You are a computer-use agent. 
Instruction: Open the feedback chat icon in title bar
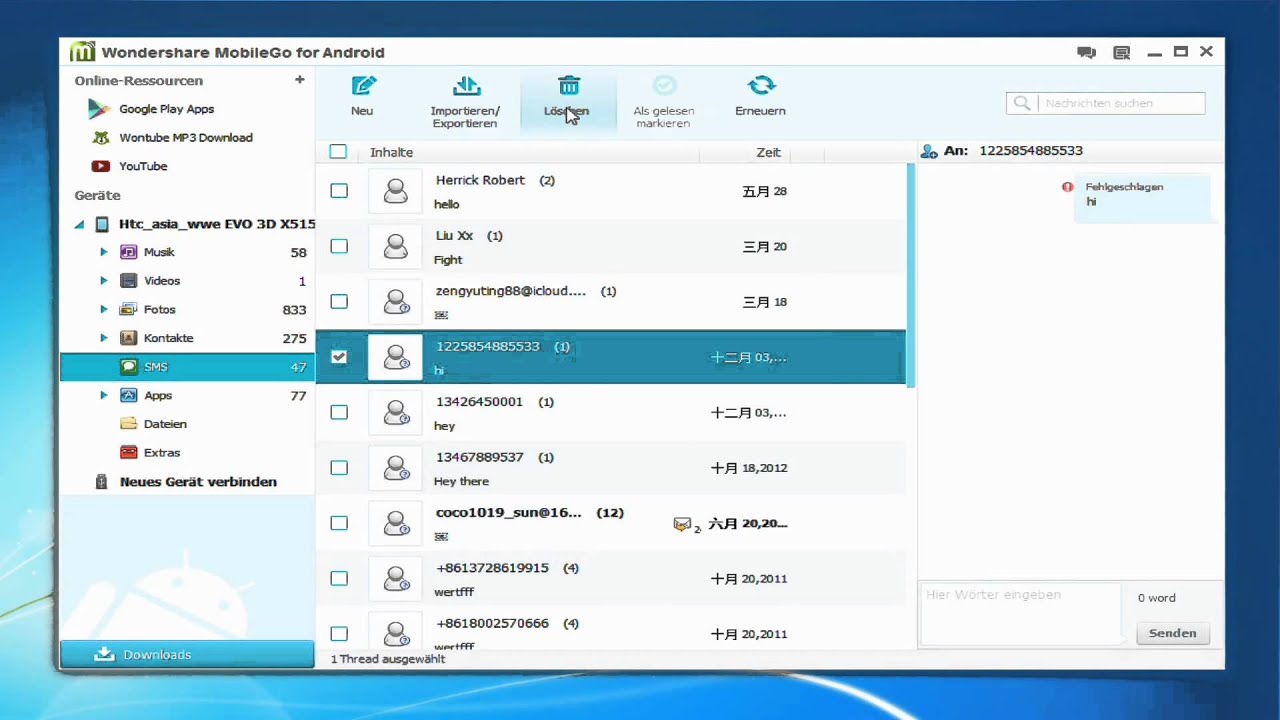[1086, 52]
